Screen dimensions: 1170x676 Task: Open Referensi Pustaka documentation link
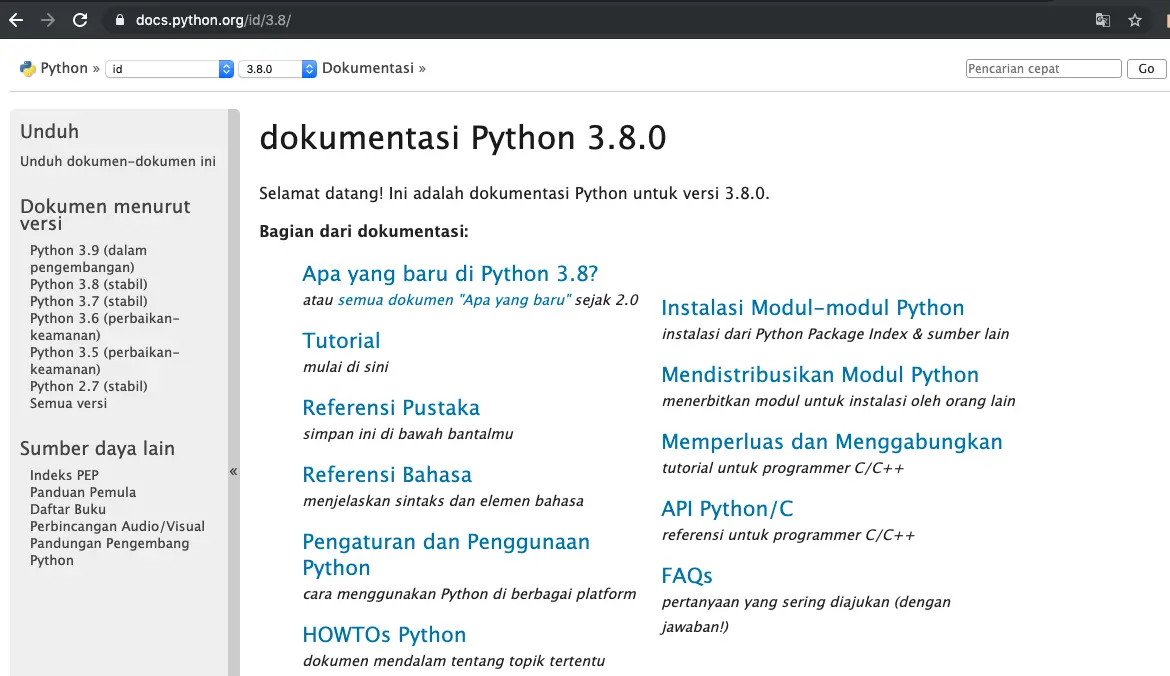coord(391,408)
